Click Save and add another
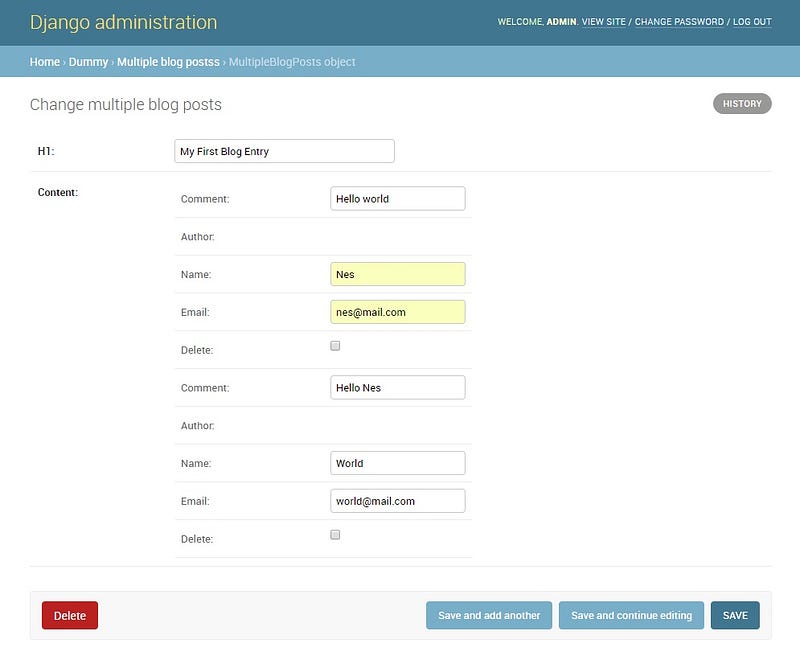The image size is (800, 647). click(489, 615)
